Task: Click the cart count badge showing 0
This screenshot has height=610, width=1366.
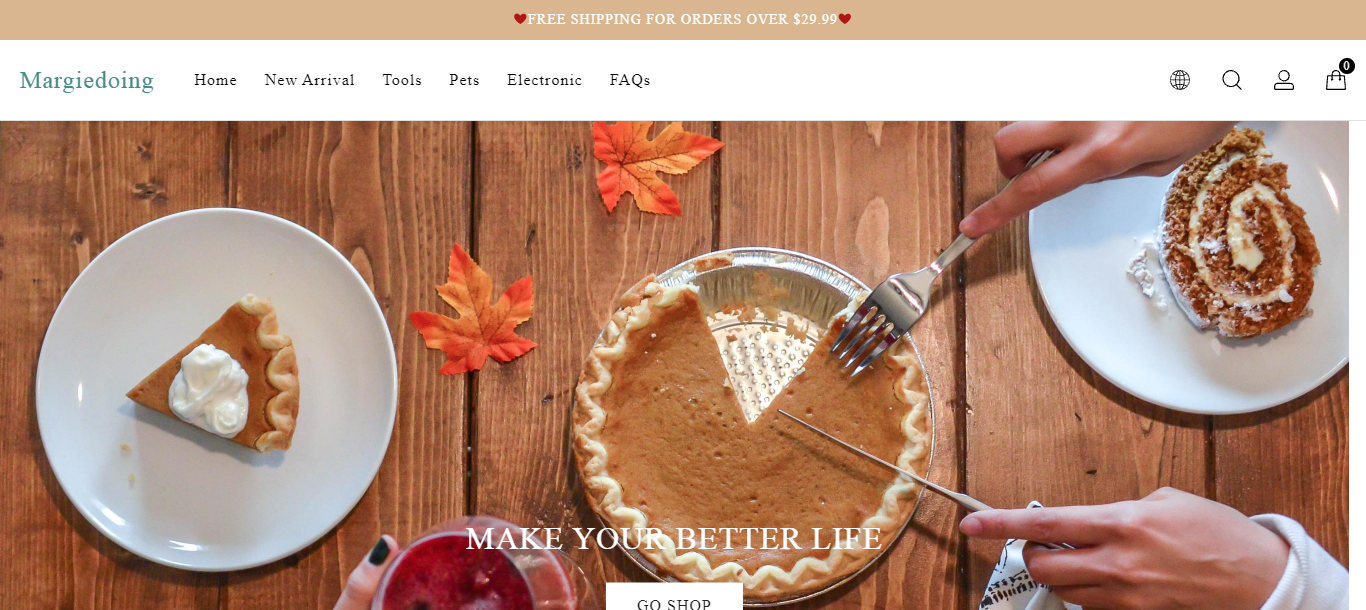Action: pos(1347,66)
